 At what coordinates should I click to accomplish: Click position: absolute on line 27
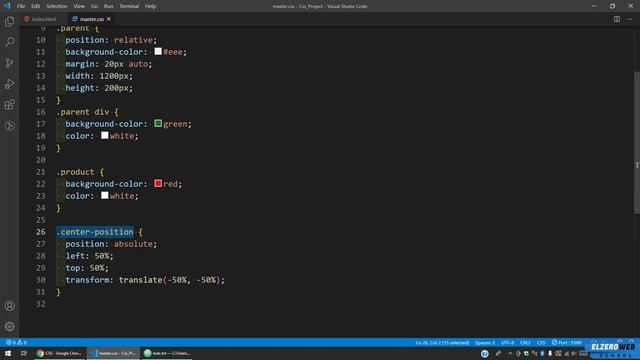(x=111, y=244)
